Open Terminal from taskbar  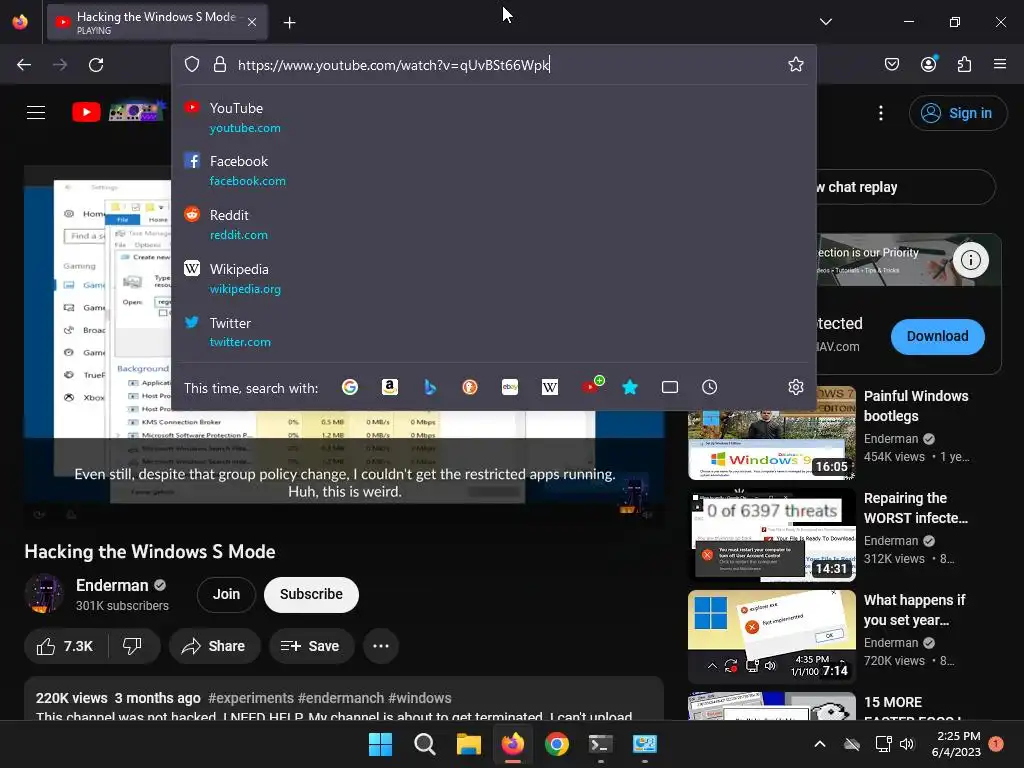point(600,744)
